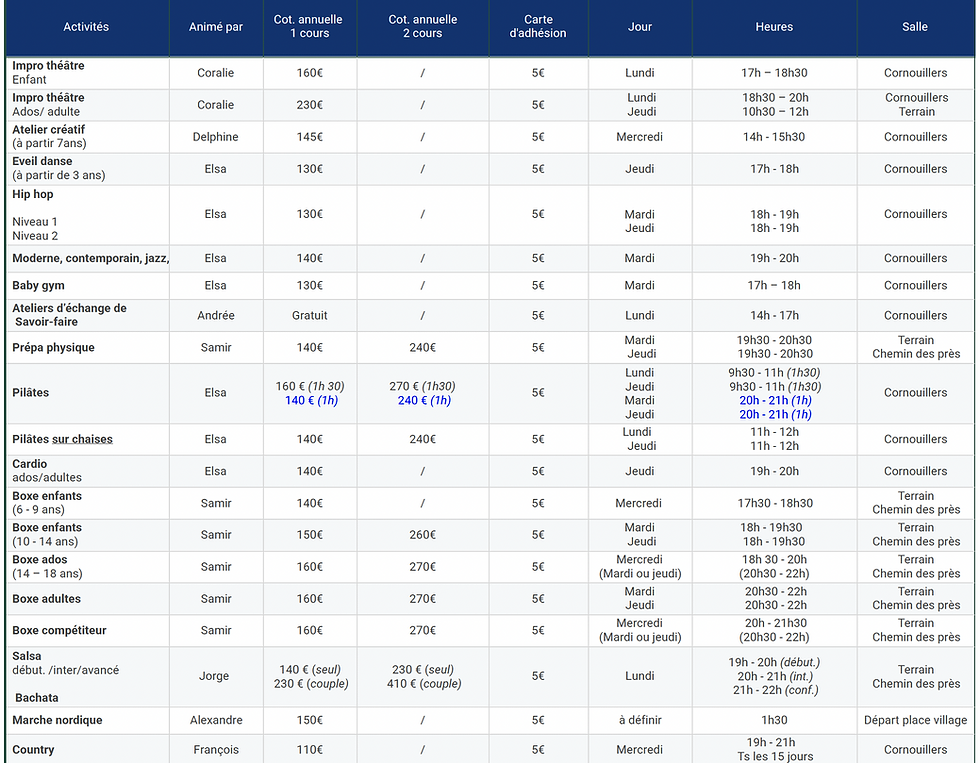Screen dimensions: 980x763
Task: Select the "Carte d'adhésion" header
Action: pyautogui.click(x=538, y=26)
